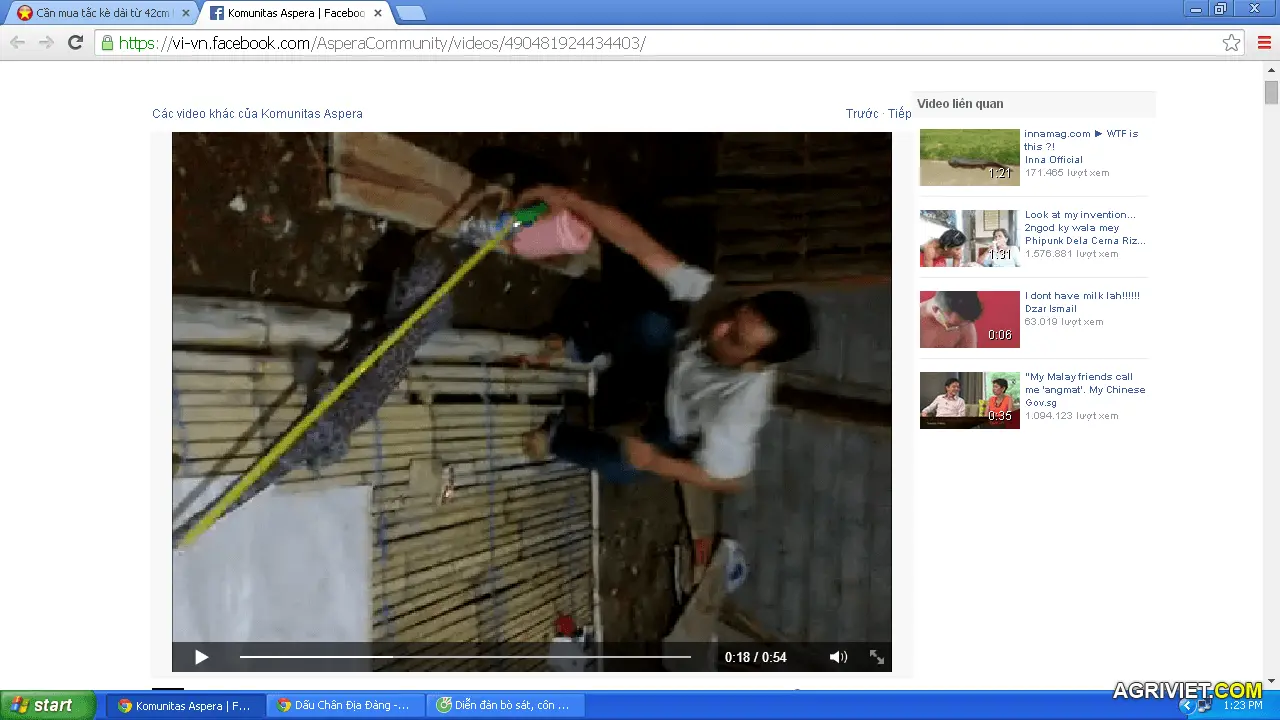Open "I dont have milk lah" video title

(1082, 296)
